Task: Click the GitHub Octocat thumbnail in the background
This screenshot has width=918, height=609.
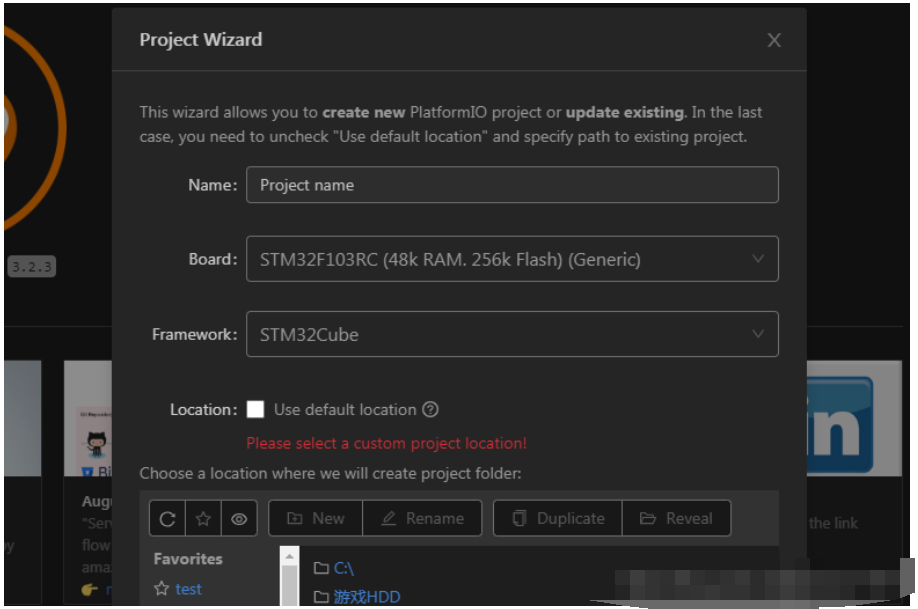Action: 88,419
